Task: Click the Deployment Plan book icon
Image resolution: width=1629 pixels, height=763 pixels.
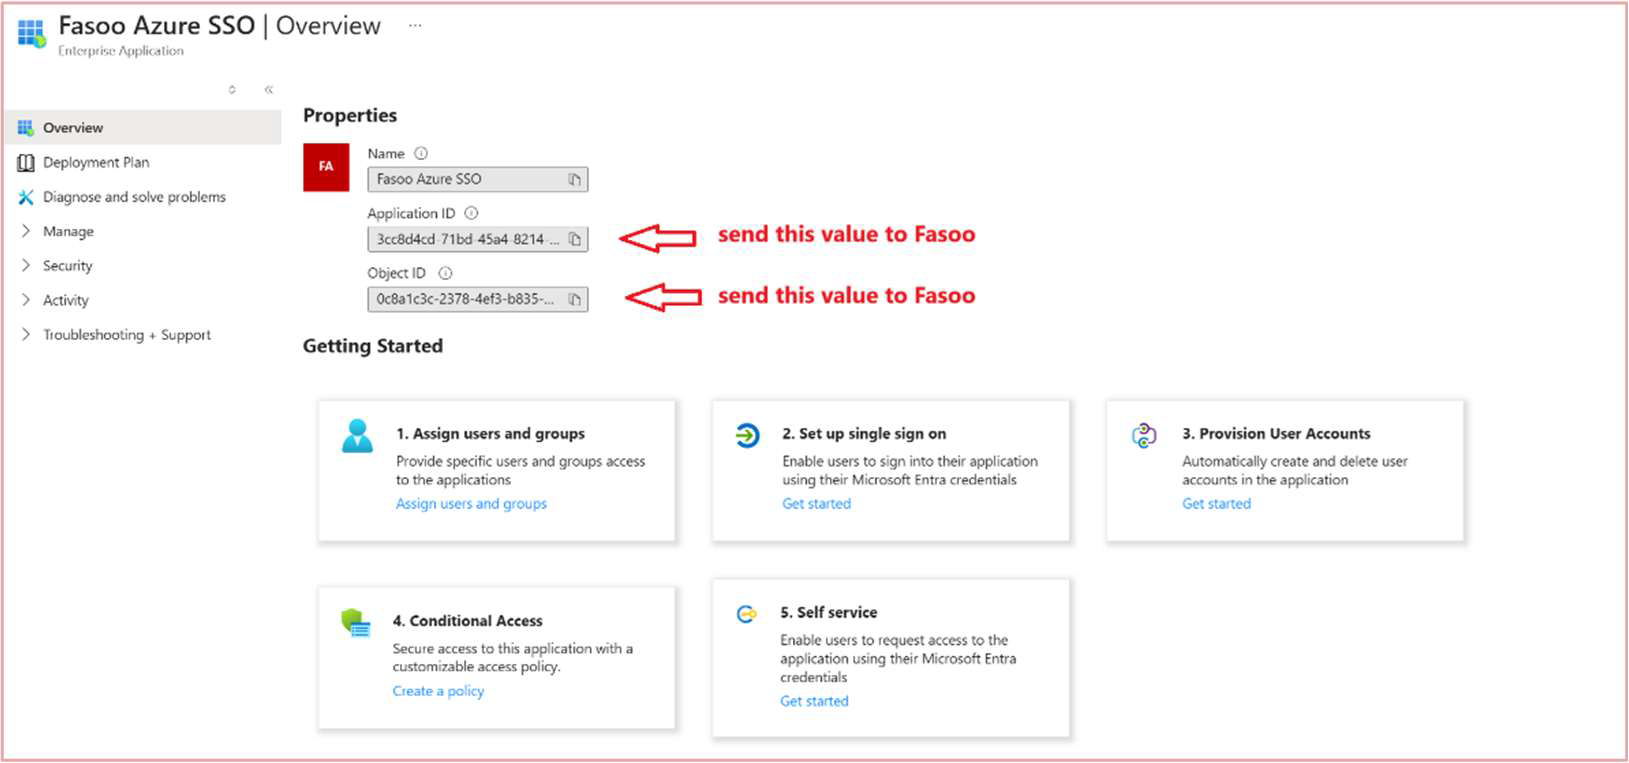Action: (26, 162)
